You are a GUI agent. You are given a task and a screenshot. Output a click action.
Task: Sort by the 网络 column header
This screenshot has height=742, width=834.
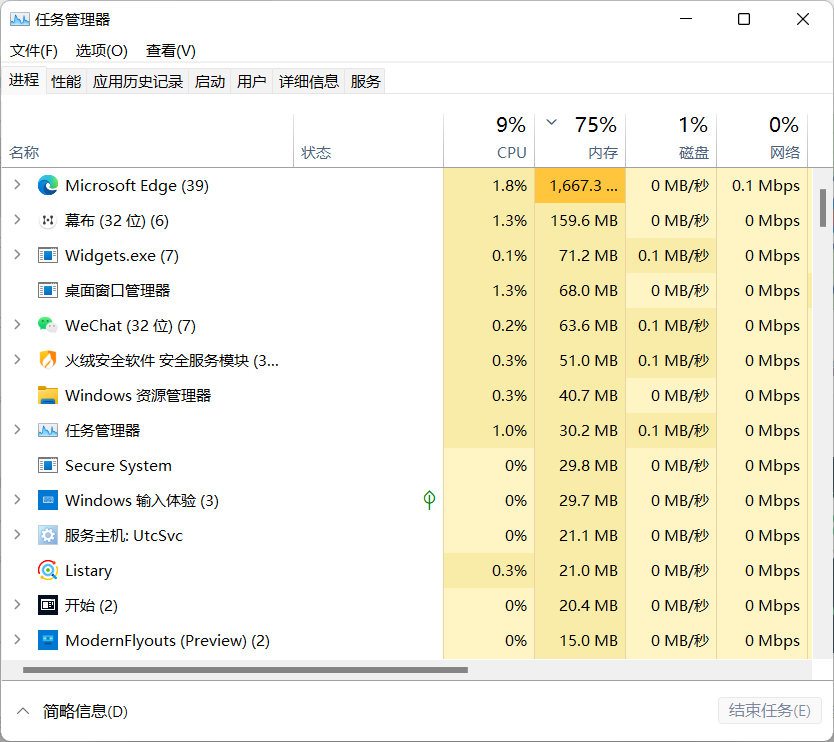pyautogui.click(x=762, y=141)
